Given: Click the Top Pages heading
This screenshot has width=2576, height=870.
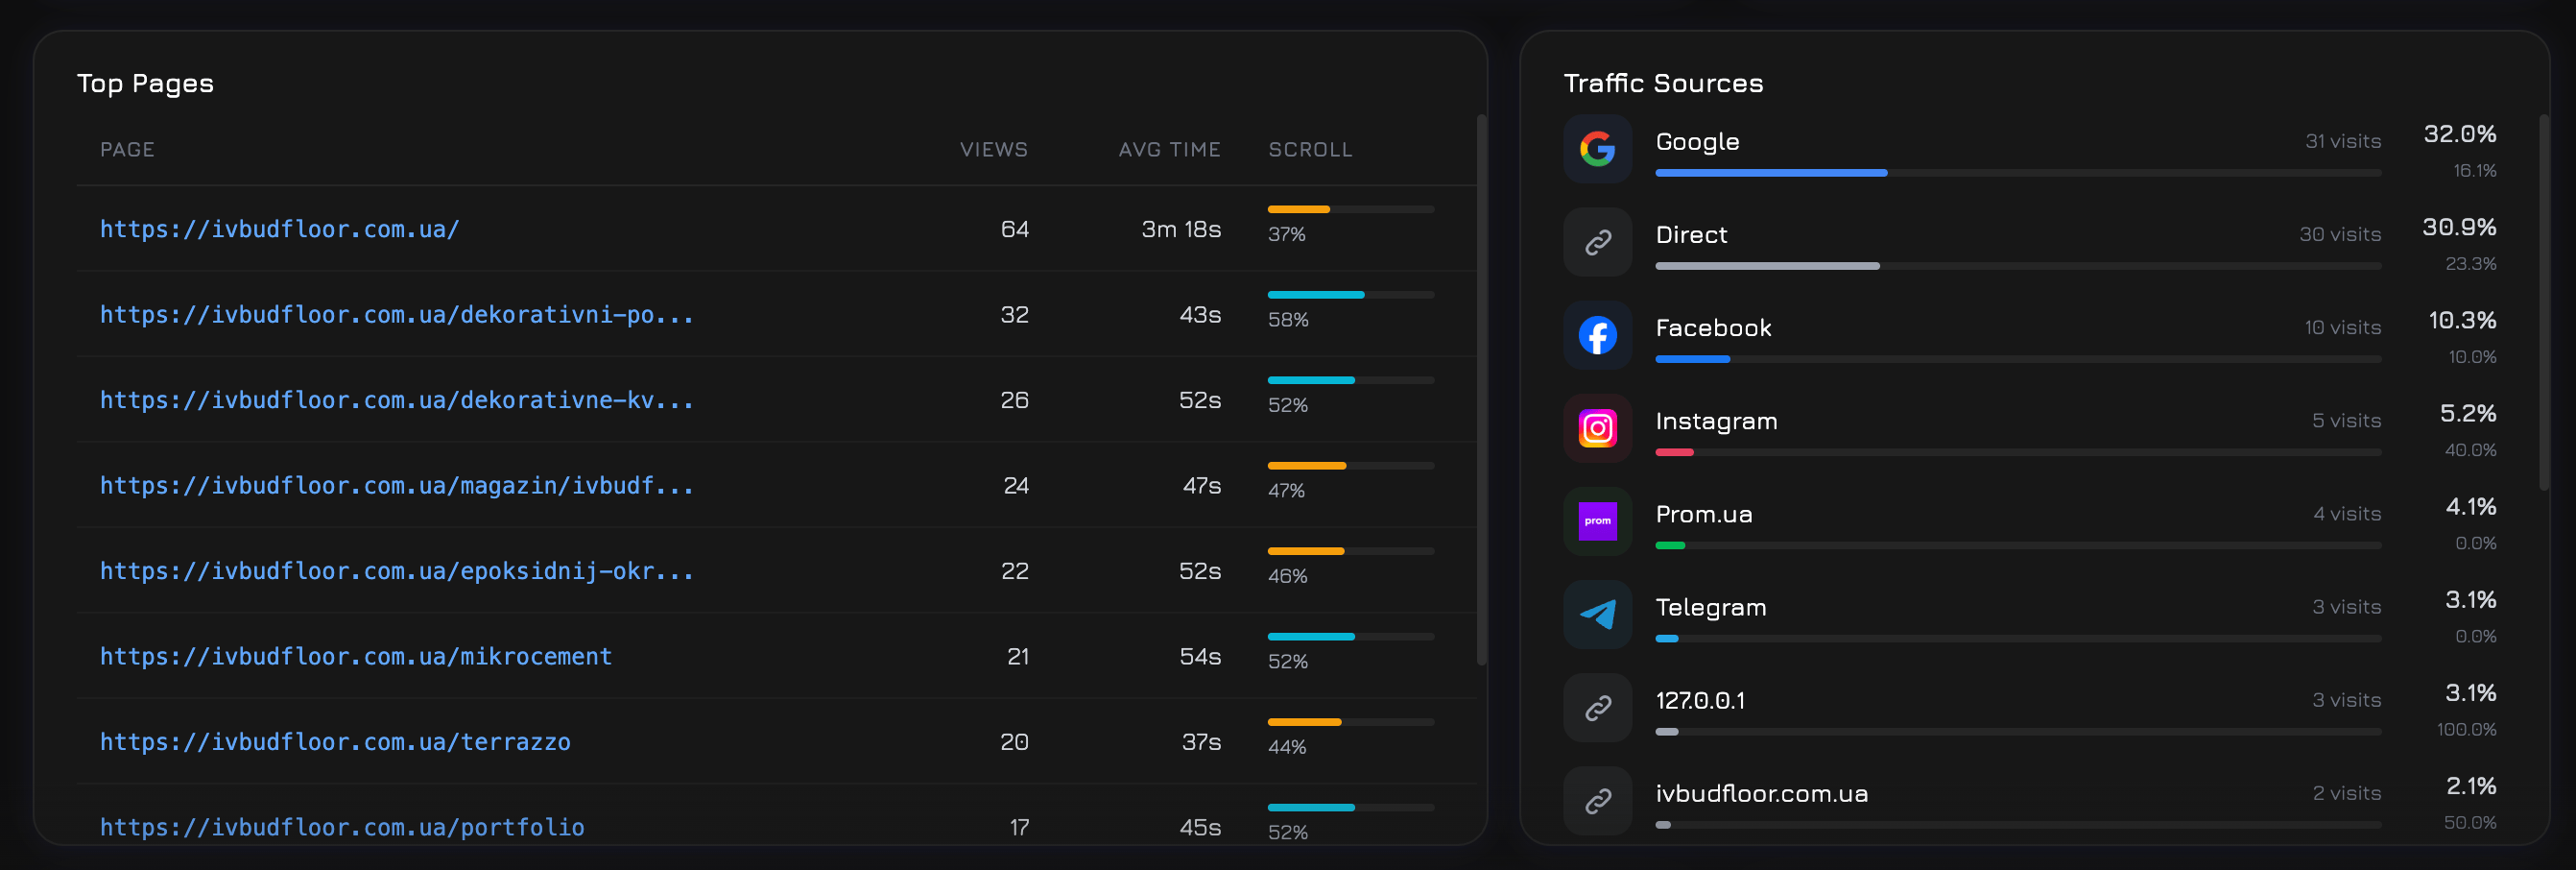Looking at the screenshot, I should (x=145, y=84).
